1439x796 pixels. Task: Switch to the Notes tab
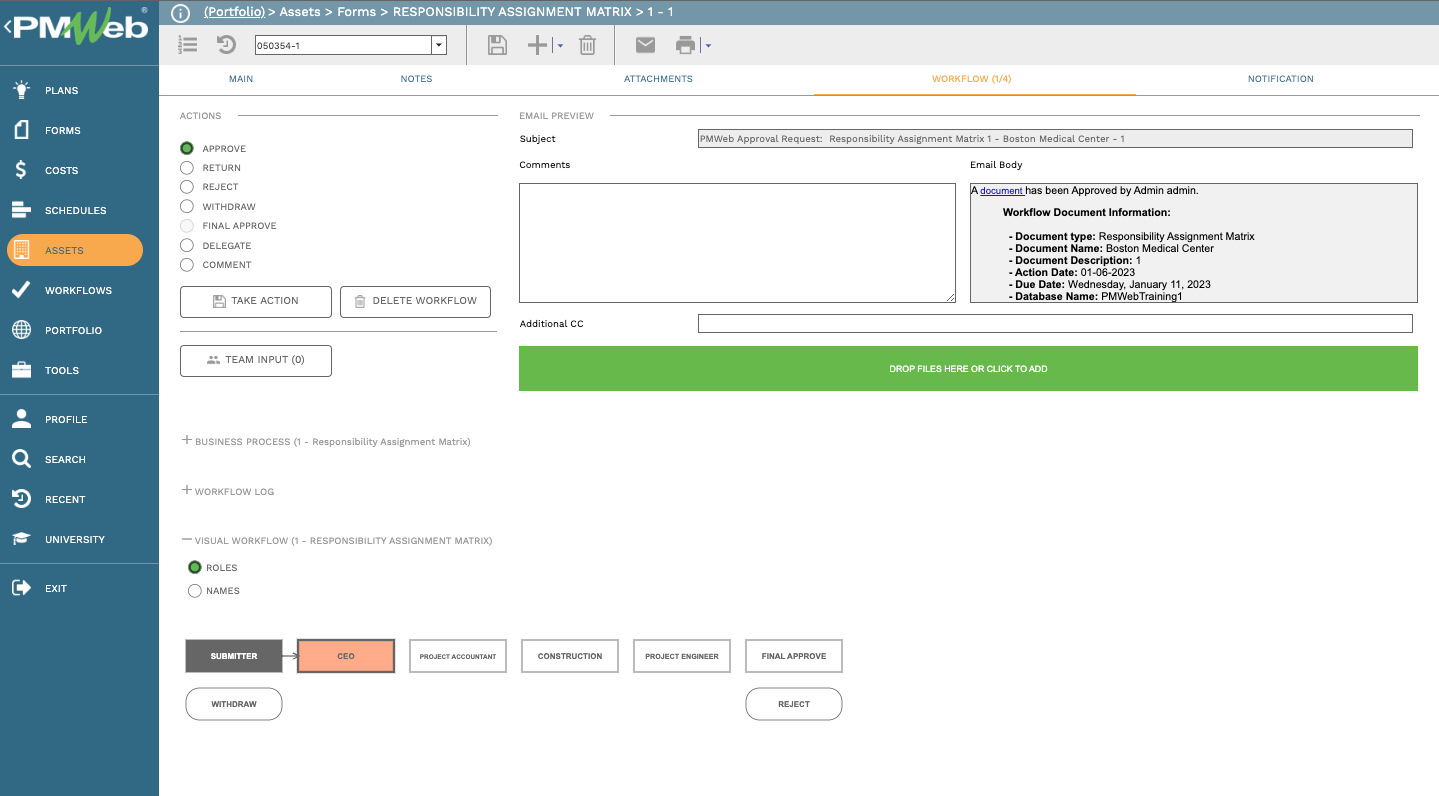tap(416, 79)
